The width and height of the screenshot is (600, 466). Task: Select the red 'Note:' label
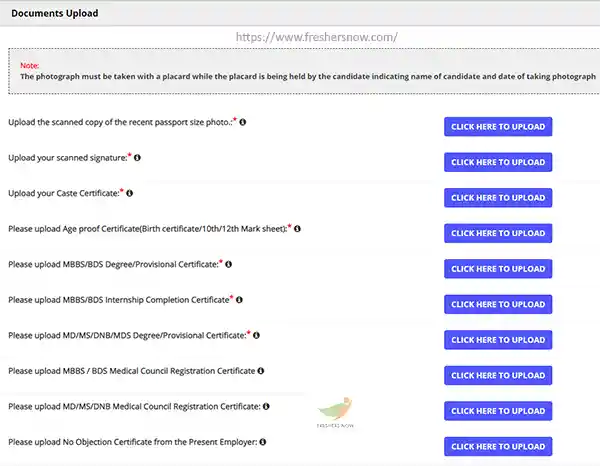(29, 65)
